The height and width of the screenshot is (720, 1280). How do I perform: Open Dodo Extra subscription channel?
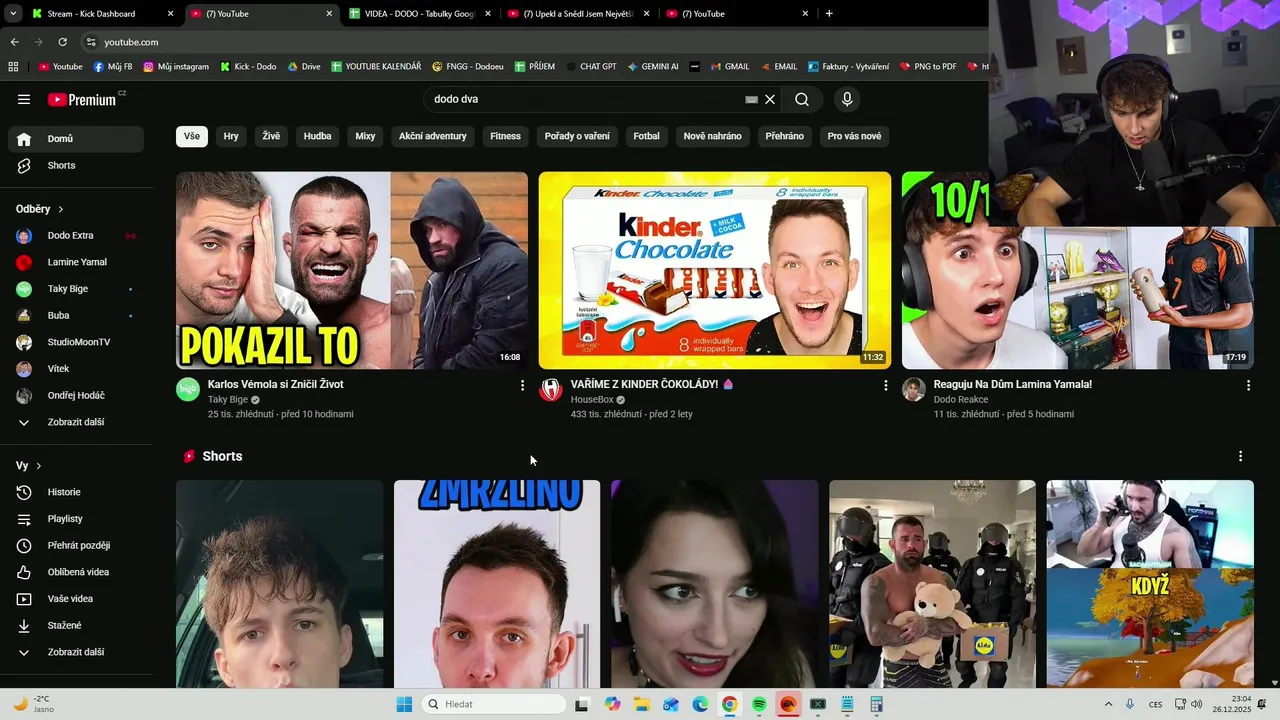point(76,236)
